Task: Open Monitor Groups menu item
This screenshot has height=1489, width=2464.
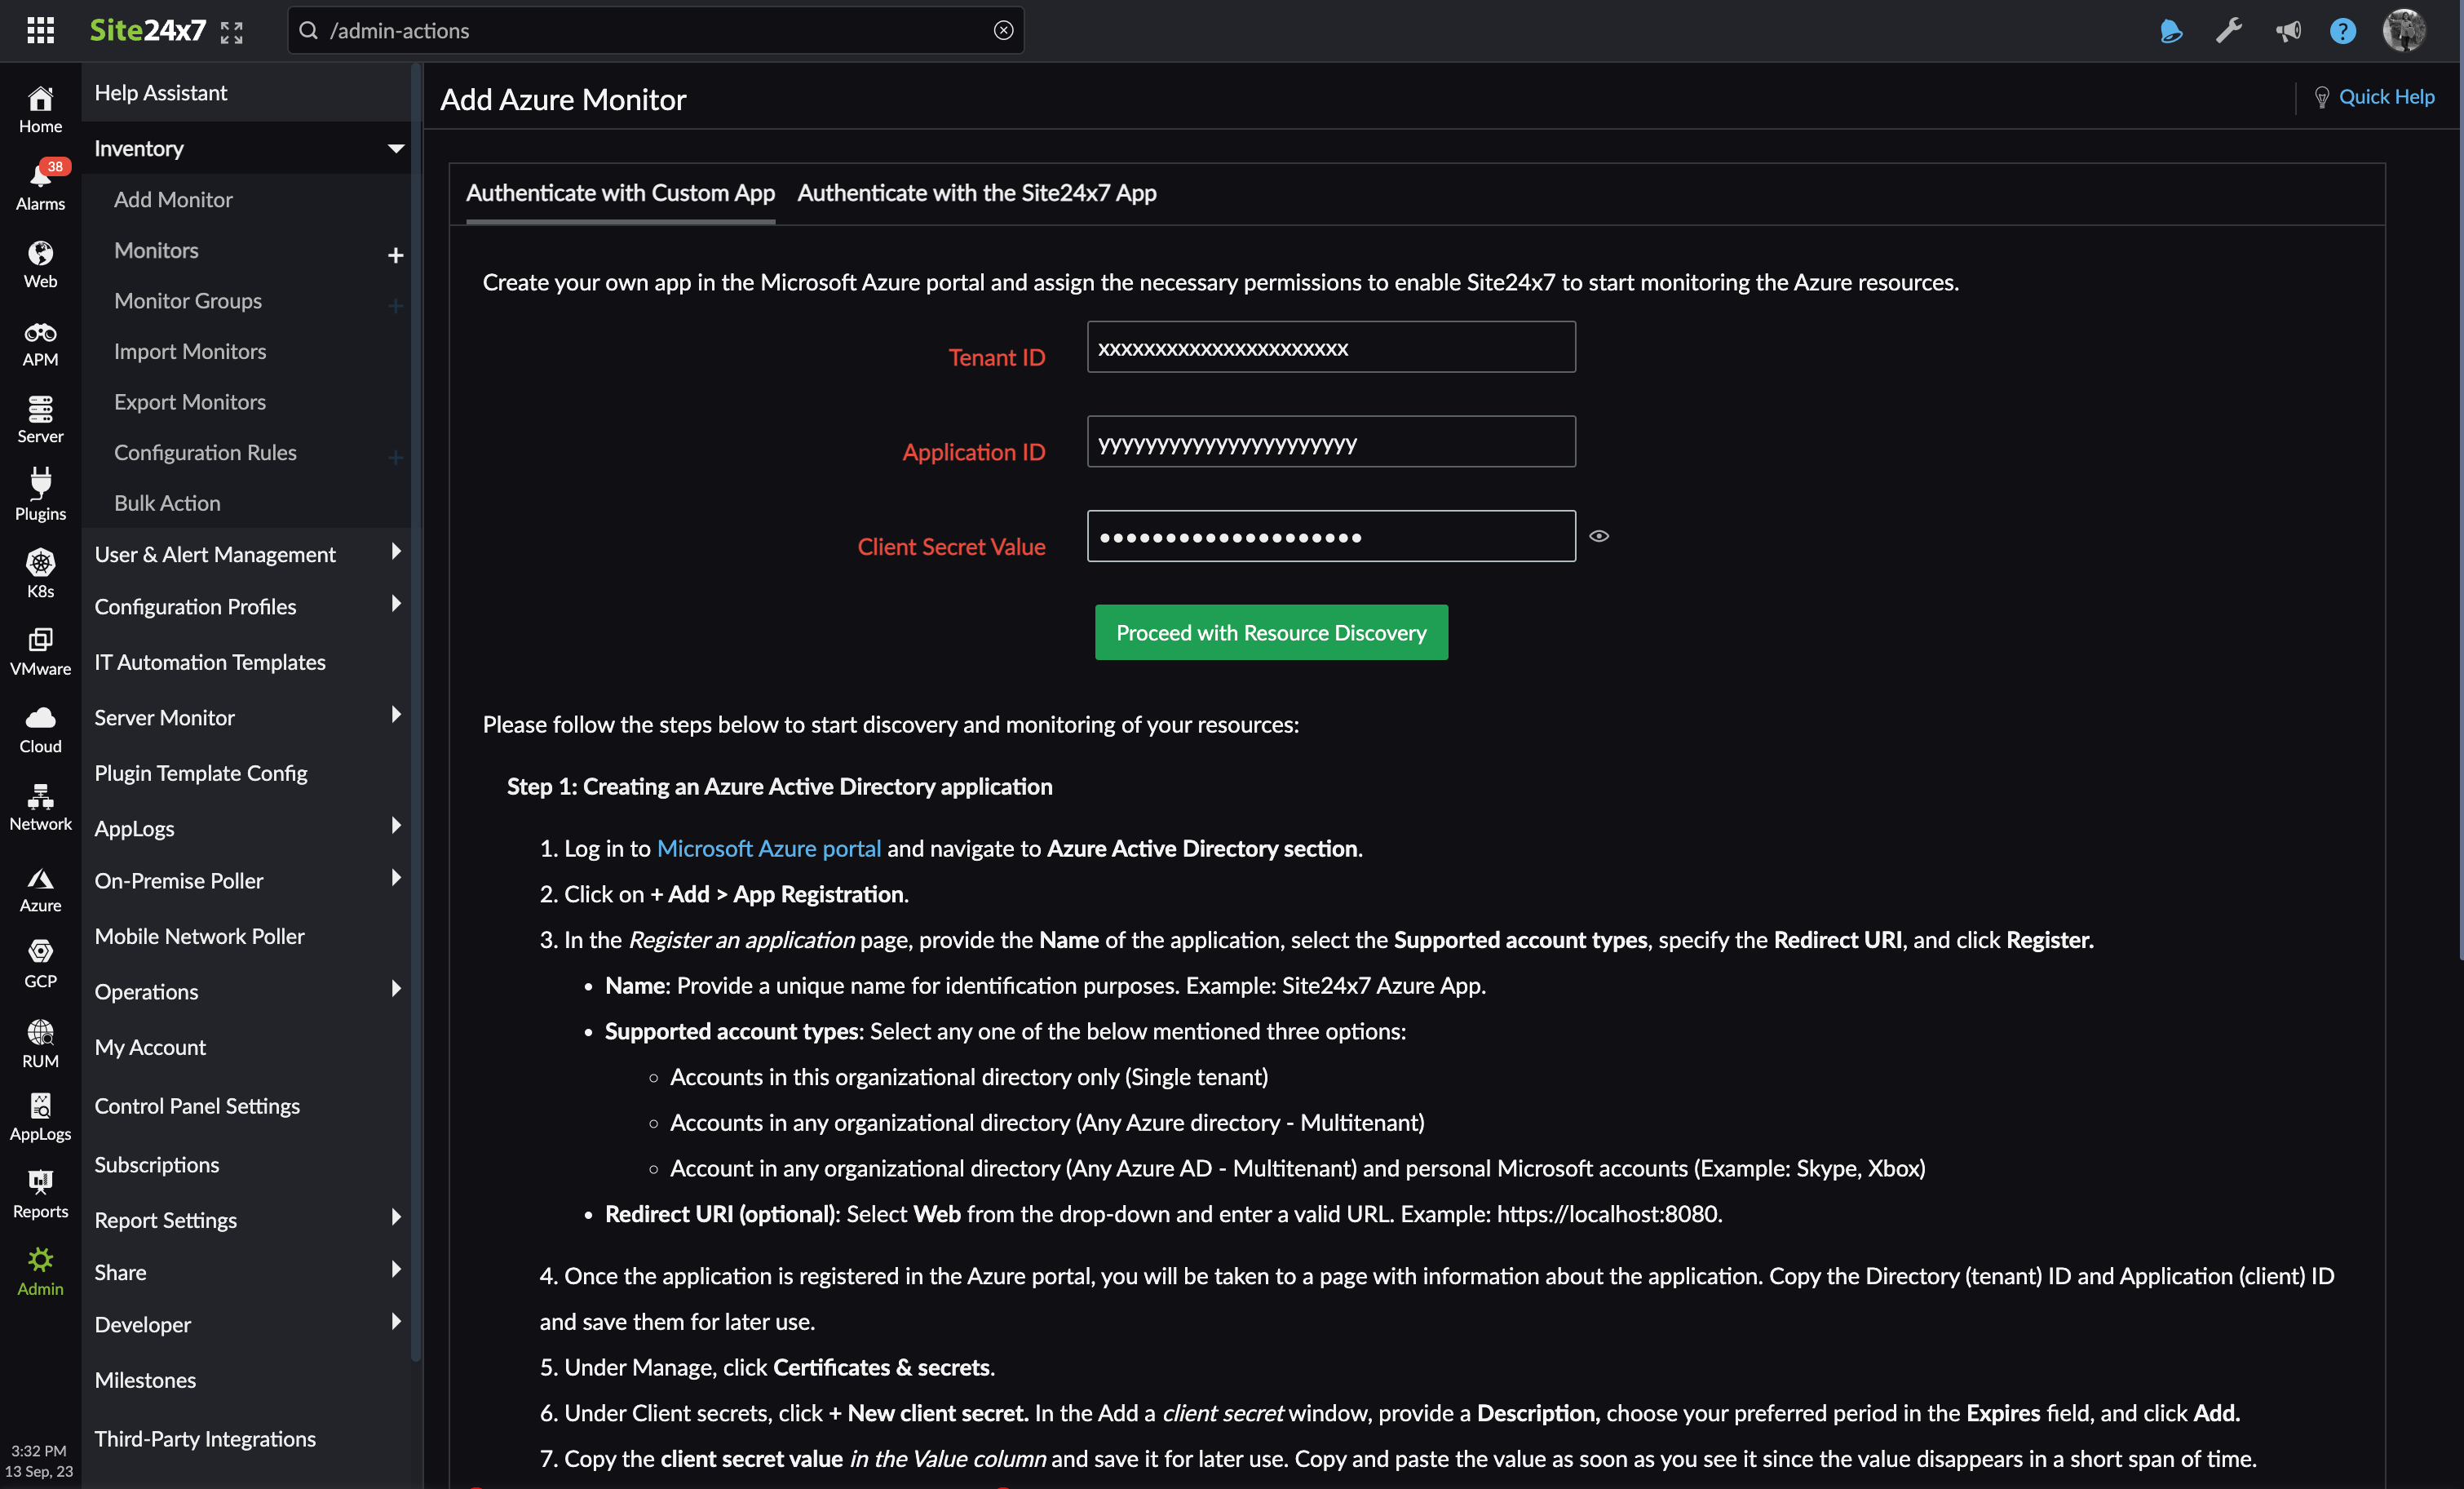Action: (188, 300)
